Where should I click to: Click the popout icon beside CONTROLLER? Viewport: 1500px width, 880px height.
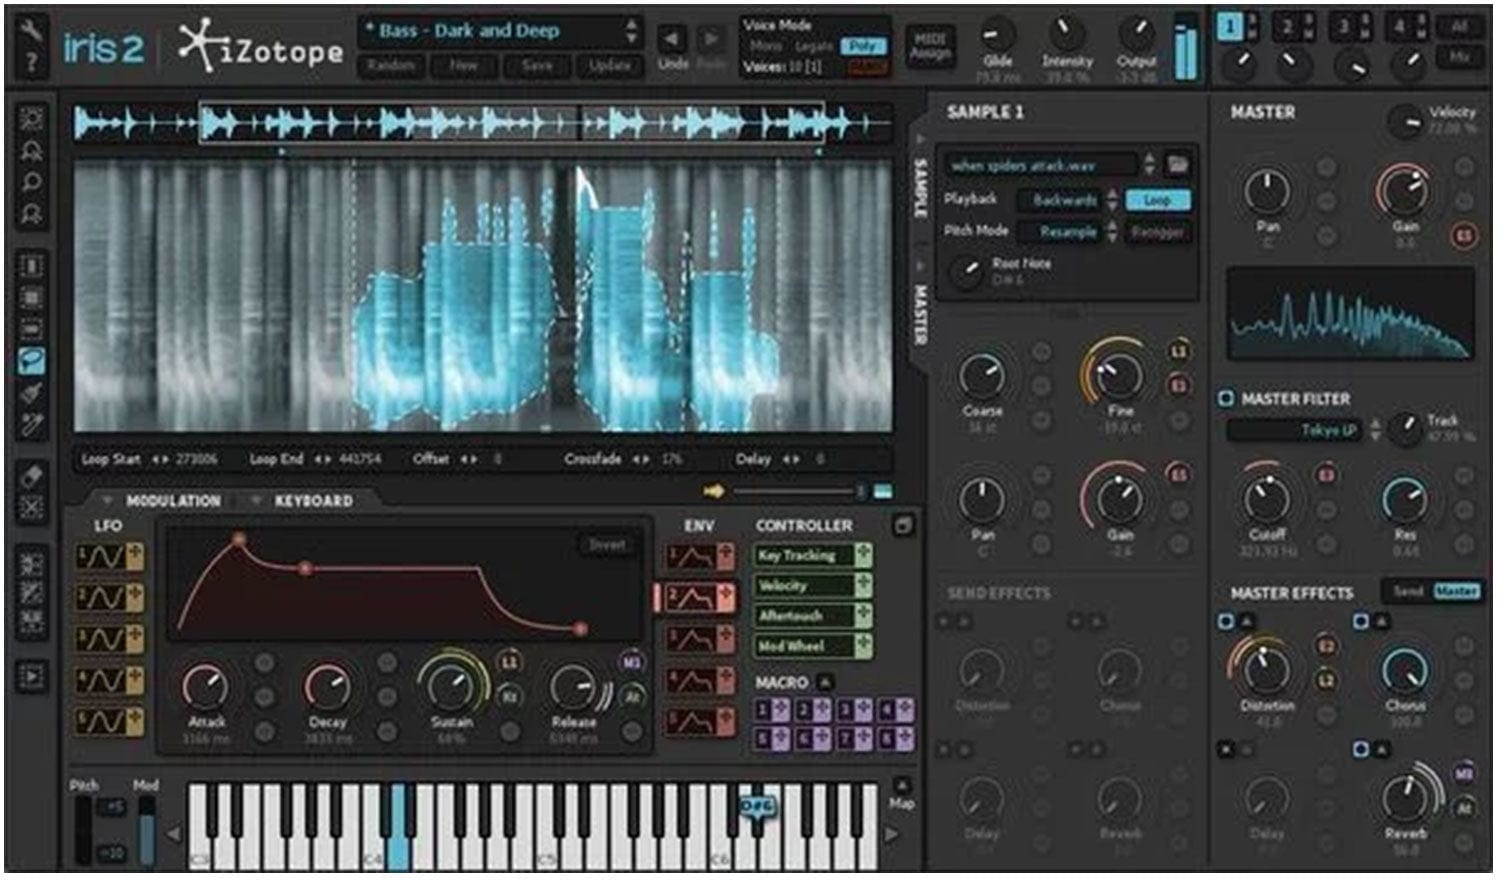(903, 525)
